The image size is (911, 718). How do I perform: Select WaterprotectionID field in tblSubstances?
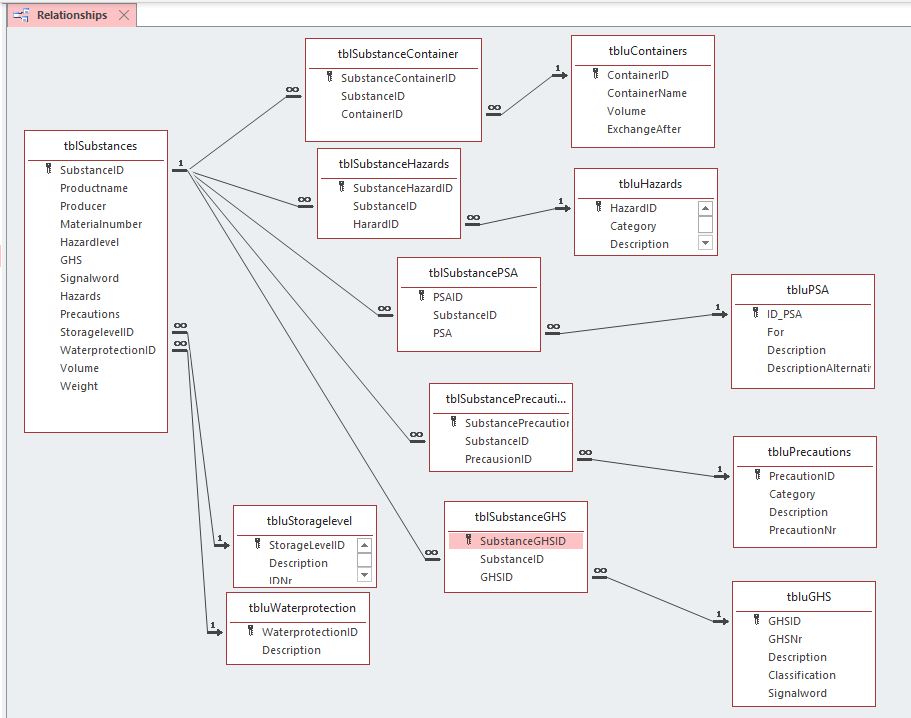point(107,350)
